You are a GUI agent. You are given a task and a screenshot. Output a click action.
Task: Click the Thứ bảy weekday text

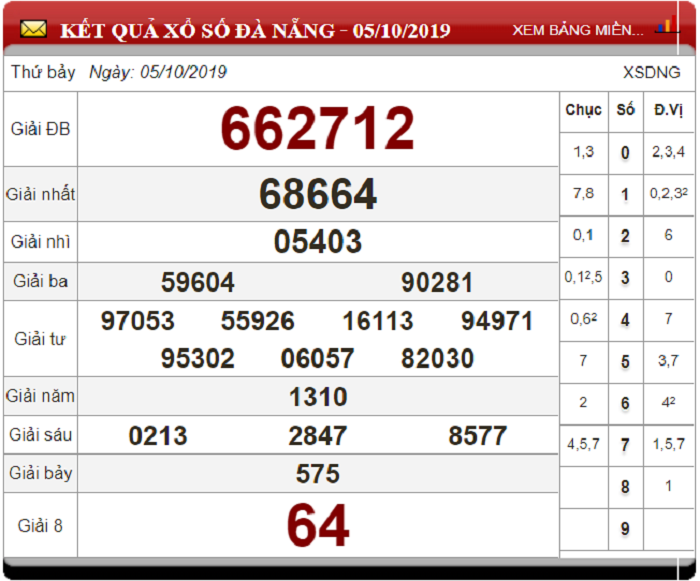click(43, 72)
